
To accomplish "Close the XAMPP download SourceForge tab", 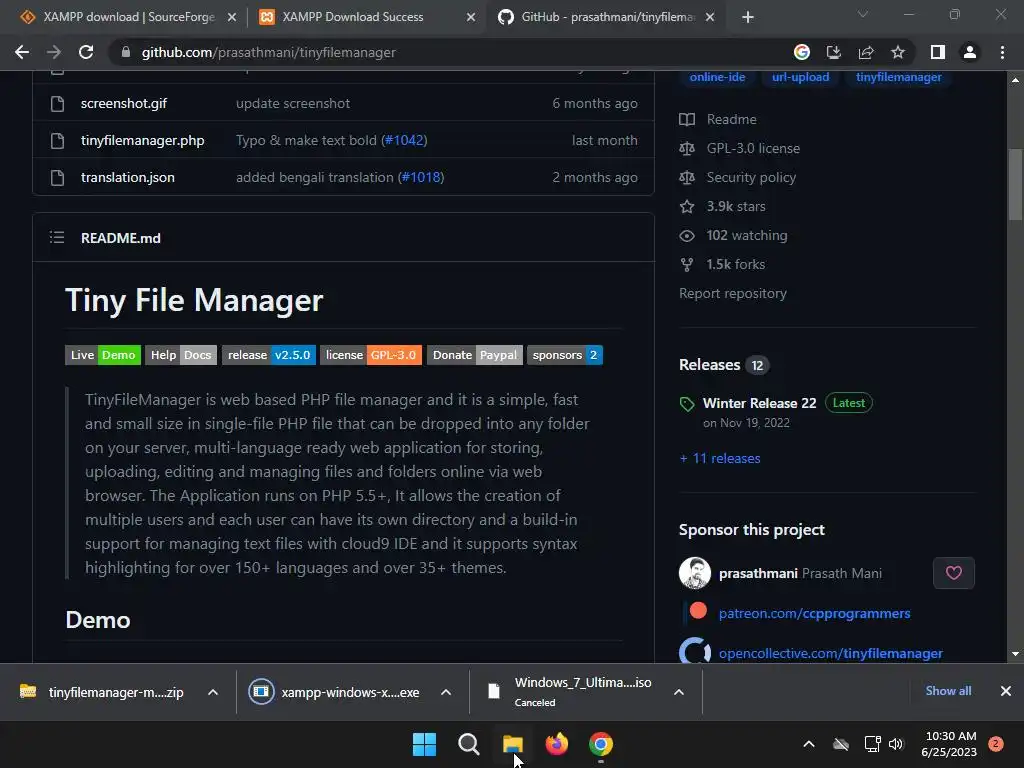I will click(x=231, y=18).
